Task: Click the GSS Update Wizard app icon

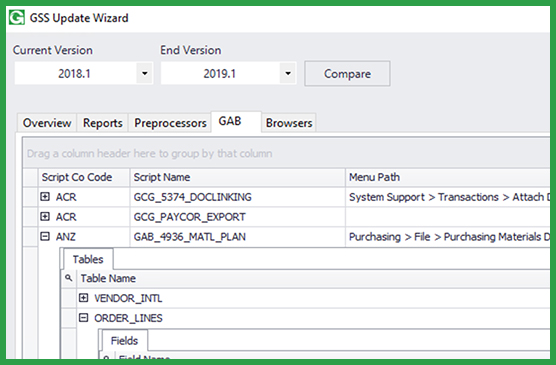Action: pos(17,18)
